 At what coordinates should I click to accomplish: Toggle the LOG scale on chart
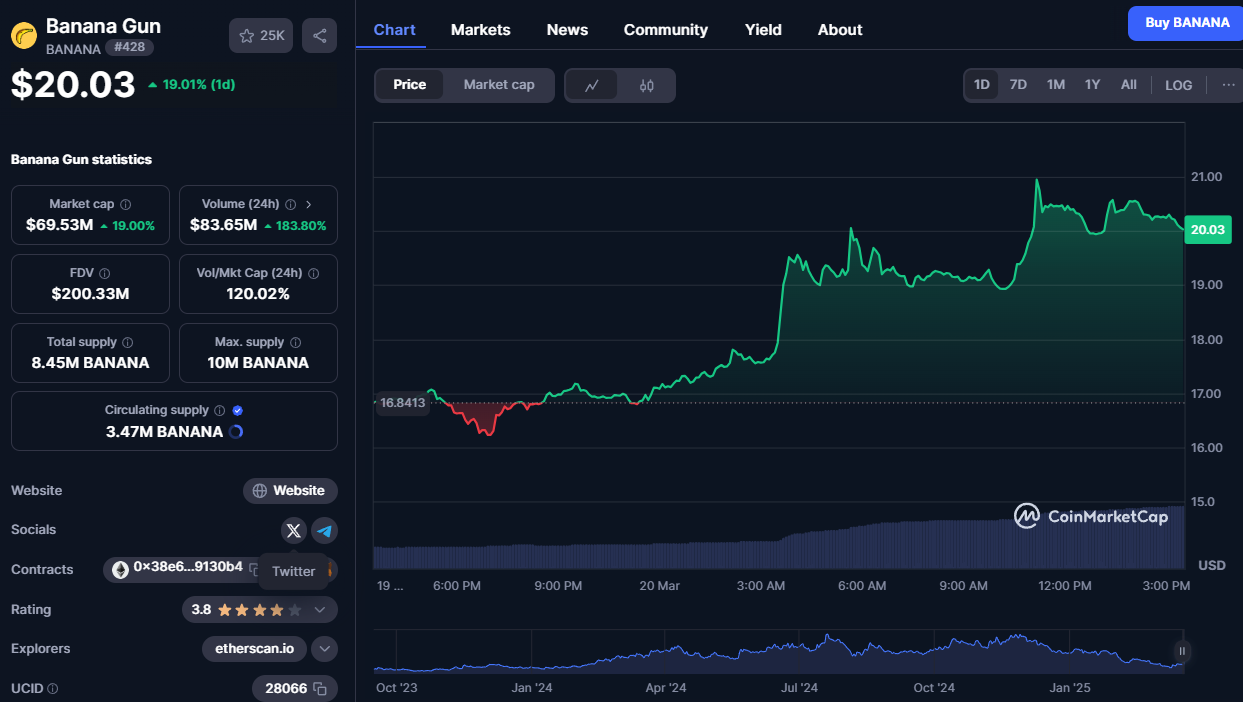[1178, 85]
